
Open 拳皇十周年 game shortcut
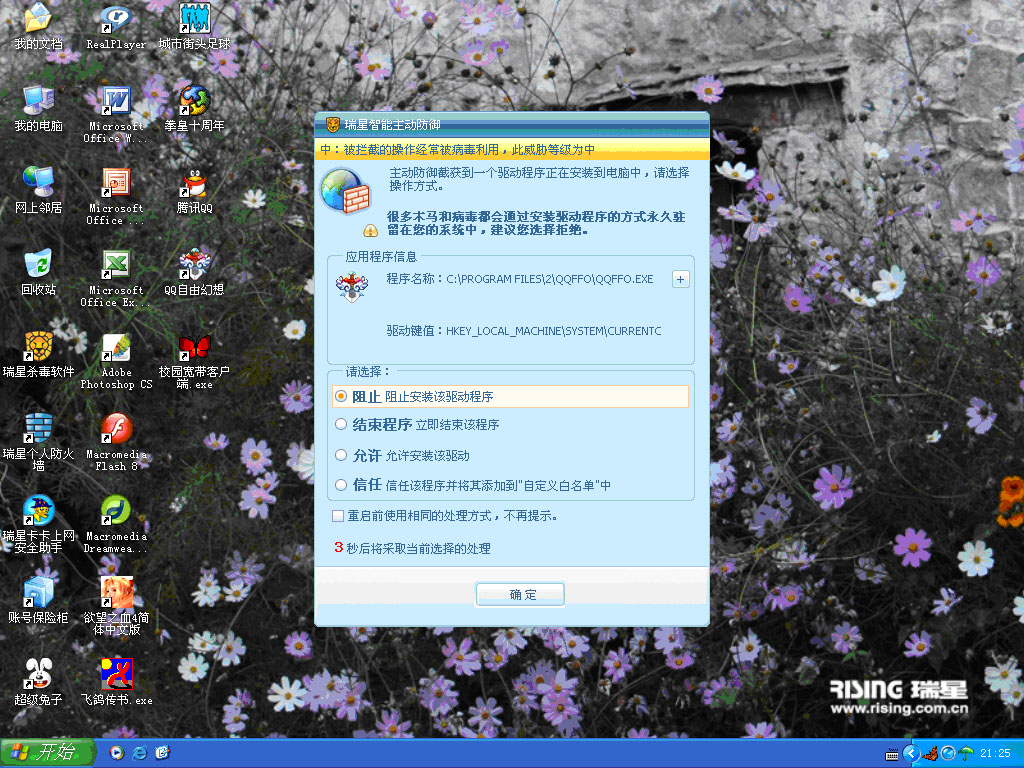(x=194, y=108)
